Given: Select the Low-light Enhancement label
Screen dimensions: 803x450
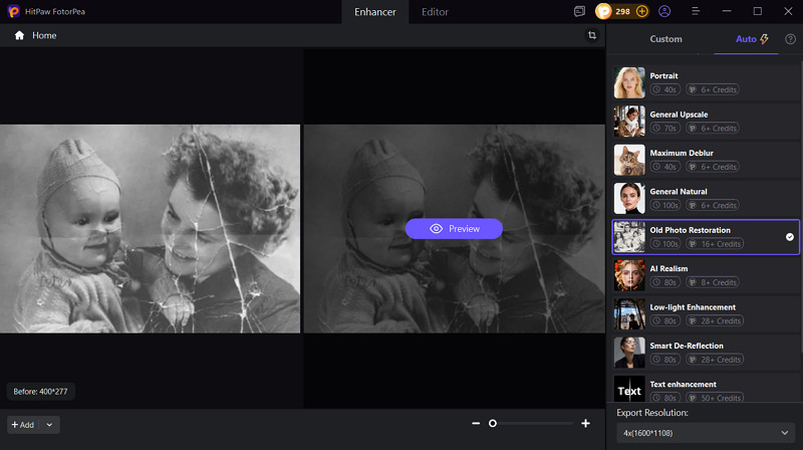Looking at the screenshot, I should tap(692, 307).
